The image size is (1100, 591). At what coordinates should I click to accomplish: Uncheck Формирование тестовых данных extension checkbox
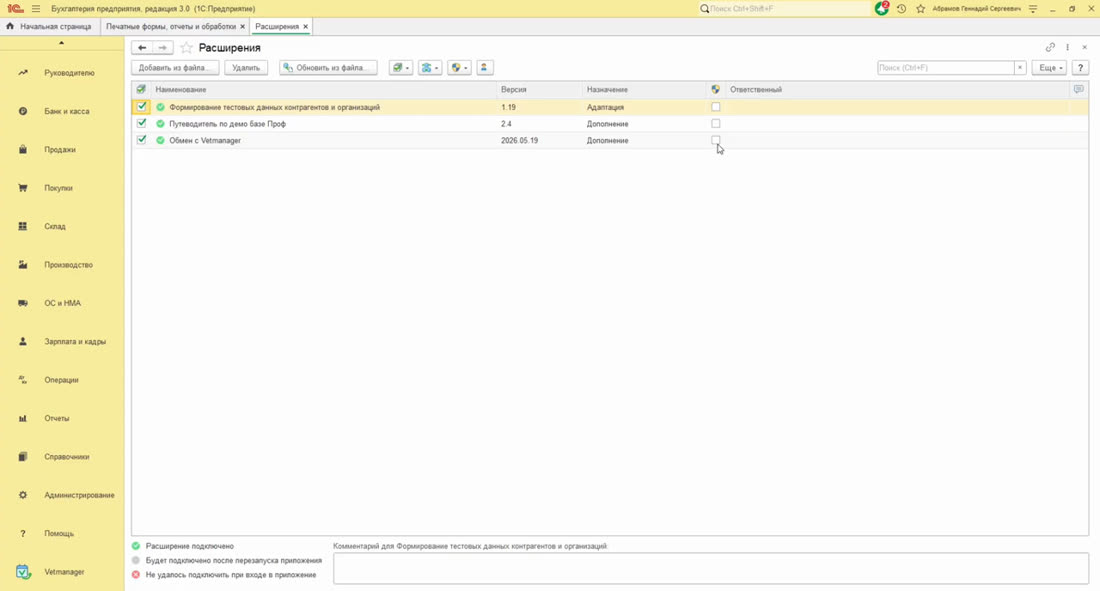142,107
